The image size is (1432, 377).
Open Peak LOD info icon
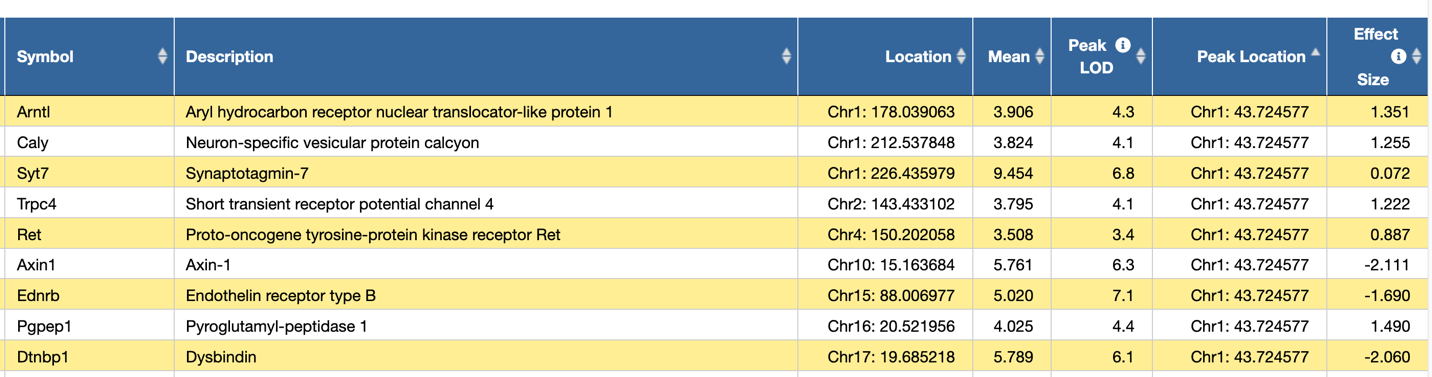pos(1123,45)
